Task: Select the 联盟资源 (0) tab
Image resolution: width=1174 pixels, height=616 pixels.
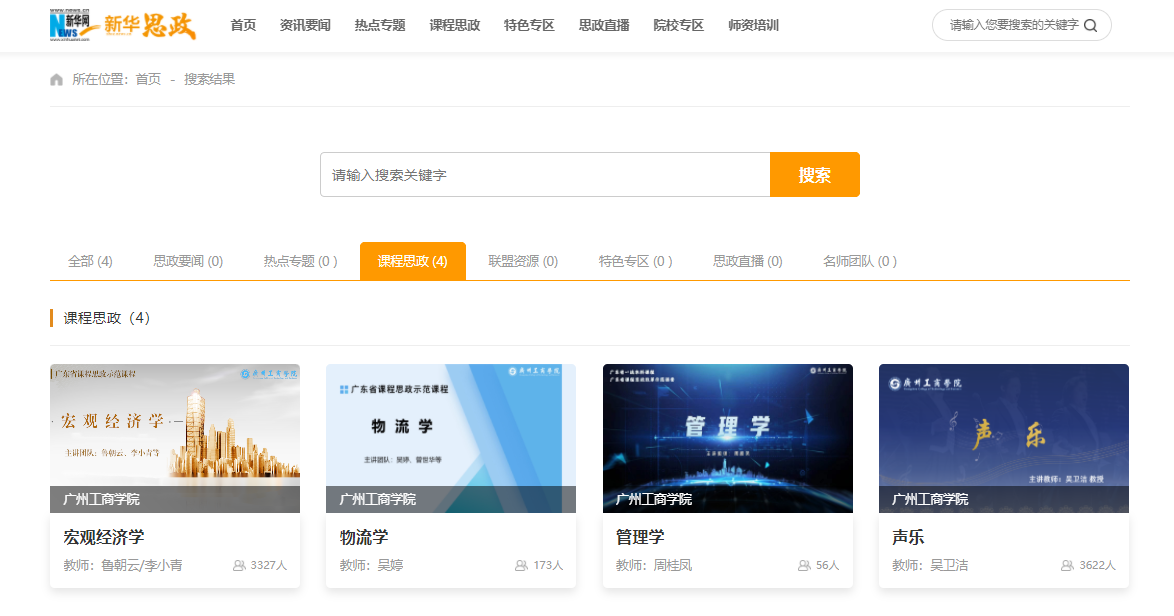Action: 522,261
